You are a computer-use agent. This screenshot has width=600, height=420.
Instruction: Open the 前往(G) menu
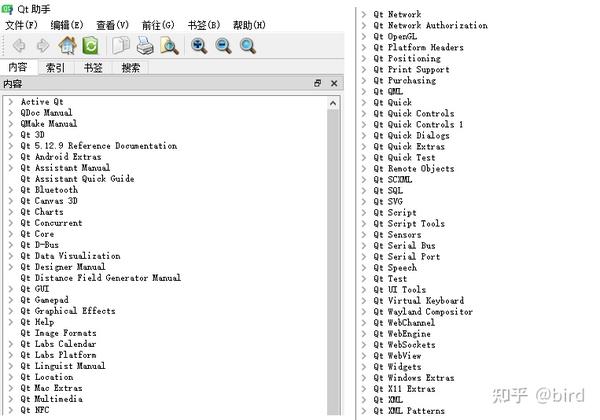[158, 25]
